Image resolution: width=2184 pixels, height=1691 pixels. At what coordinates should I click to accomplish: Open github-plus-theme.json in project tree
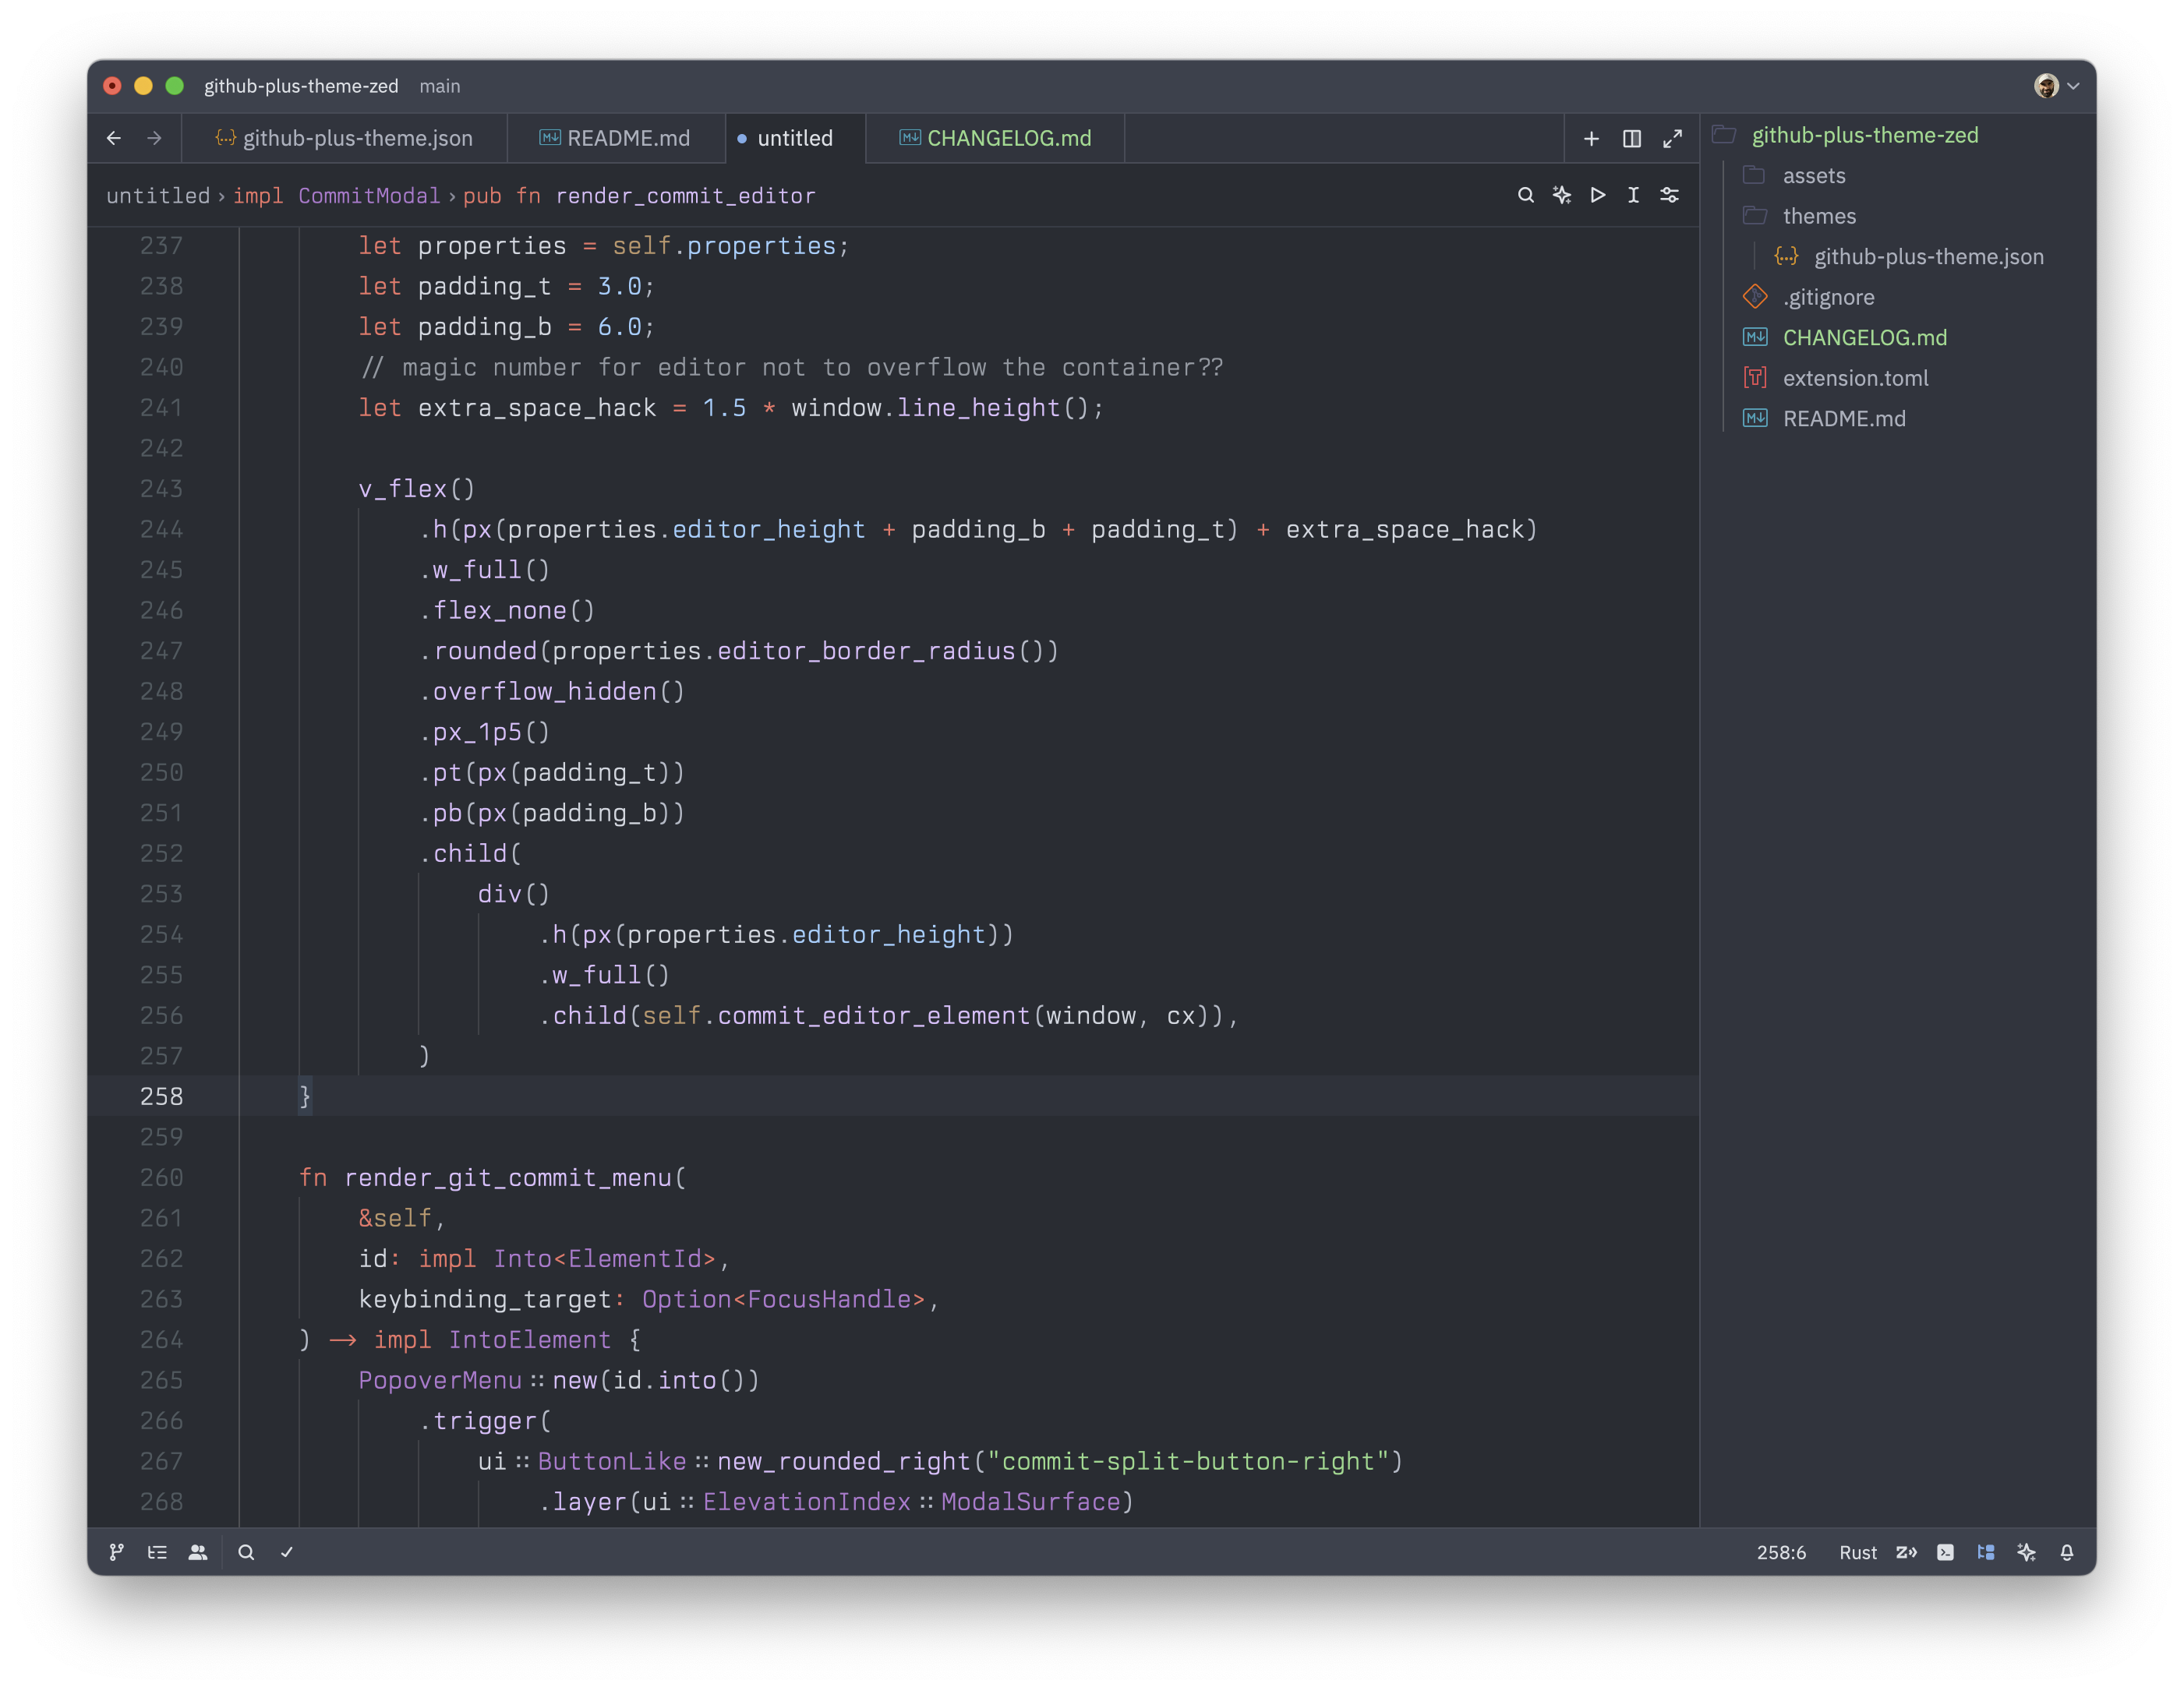coord(1928,257)
